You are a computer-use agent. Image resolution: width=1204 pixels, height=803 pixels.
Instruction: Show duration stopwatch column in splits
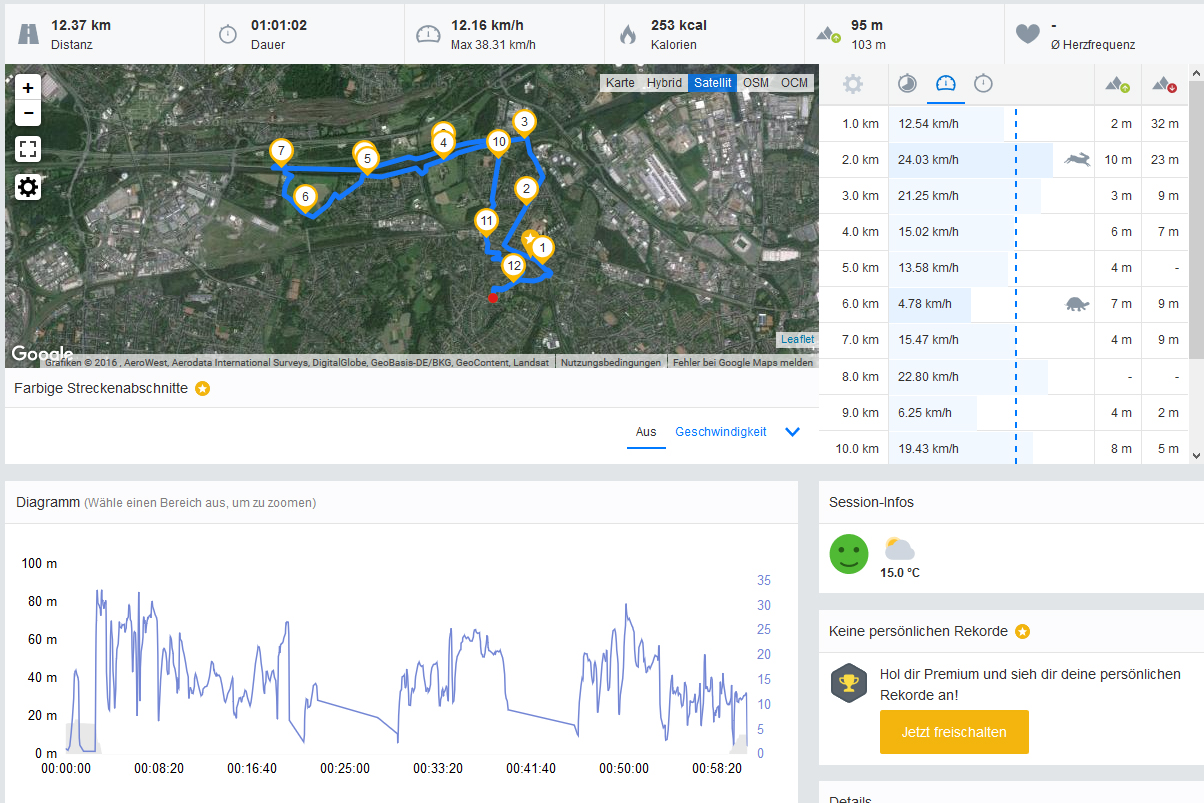[x=983, y=84]
